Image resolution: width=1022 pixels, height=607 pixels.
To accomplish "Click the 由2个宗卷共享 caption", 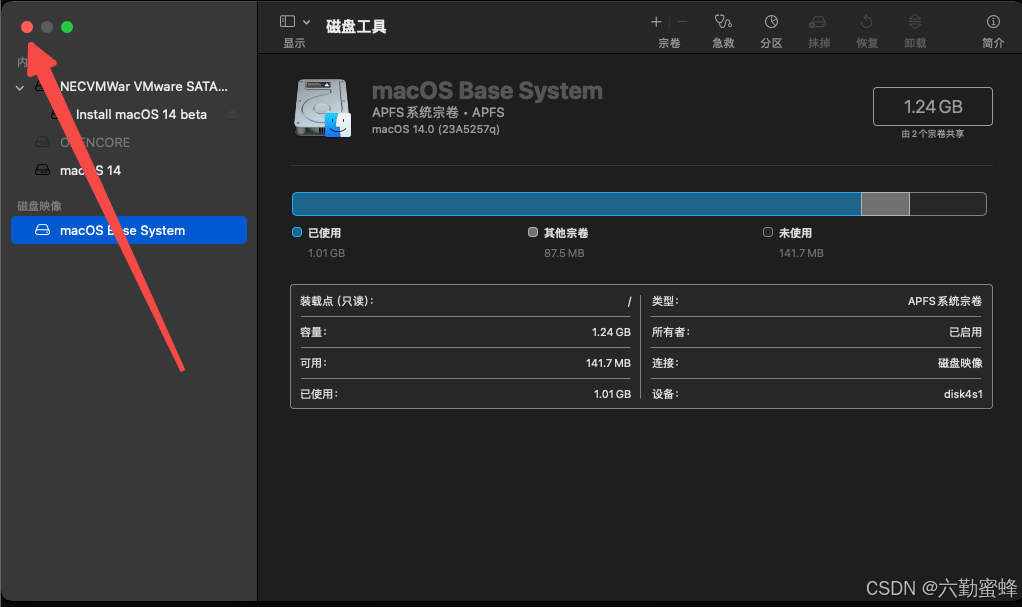I will coord(933,134).
